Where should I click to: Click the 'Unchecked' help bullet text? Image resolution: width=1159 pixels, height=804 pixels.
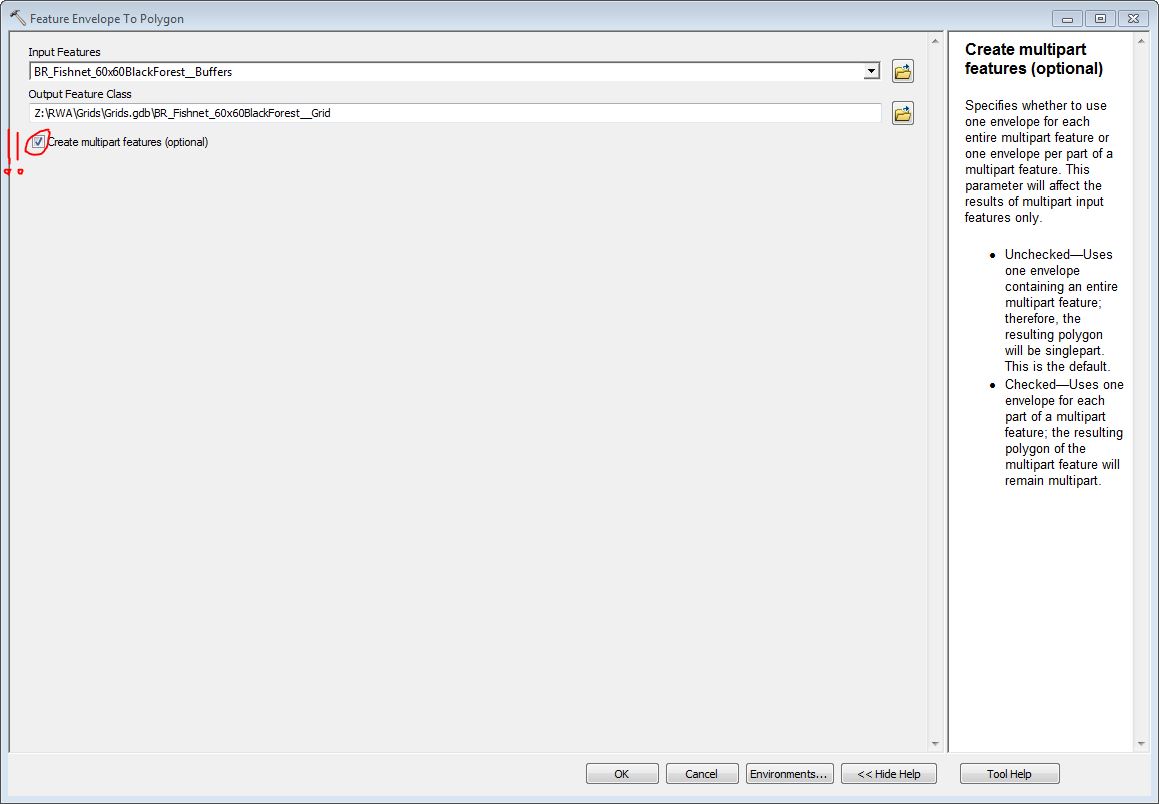tap(1061, 310)
